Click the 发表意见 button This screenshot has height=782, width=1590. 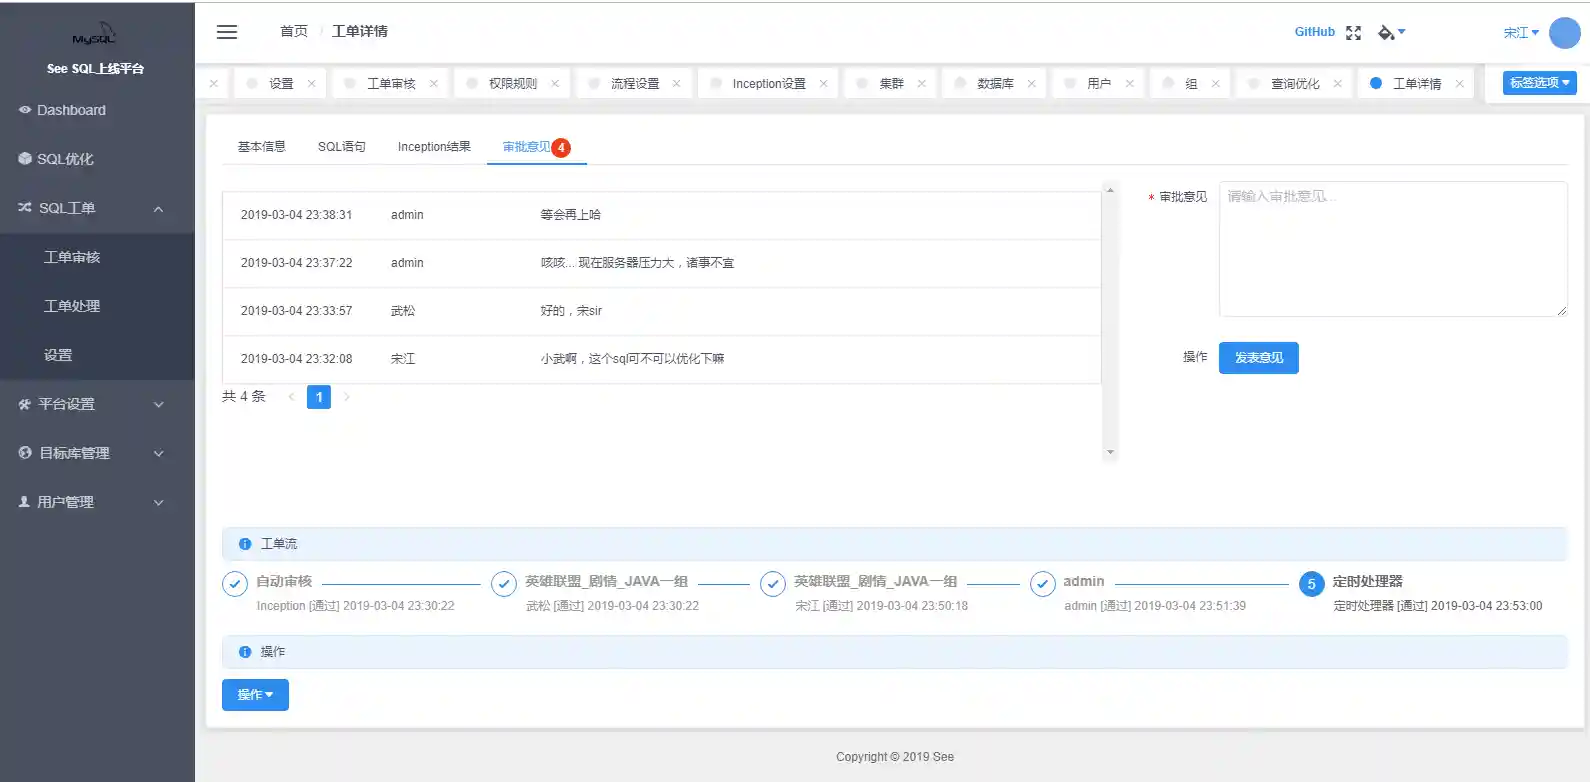coord(1258,358)
